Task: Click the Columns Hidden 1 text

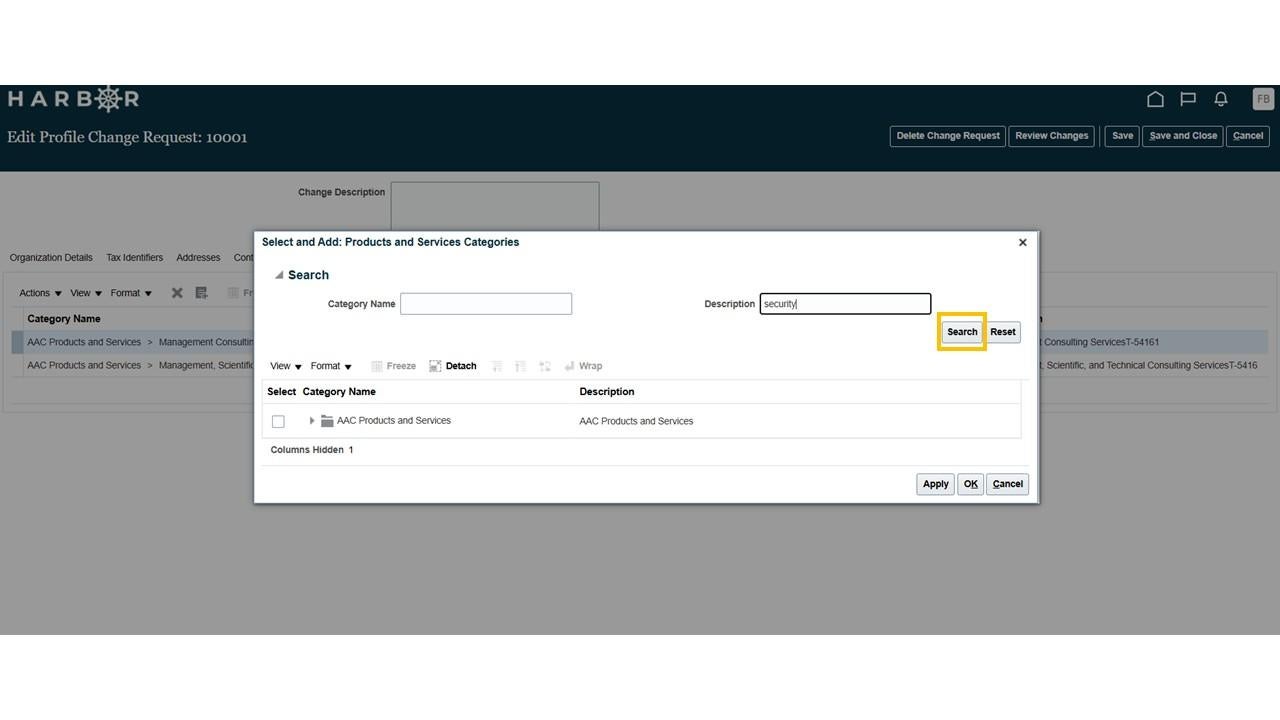Action: tap(312, 450)
